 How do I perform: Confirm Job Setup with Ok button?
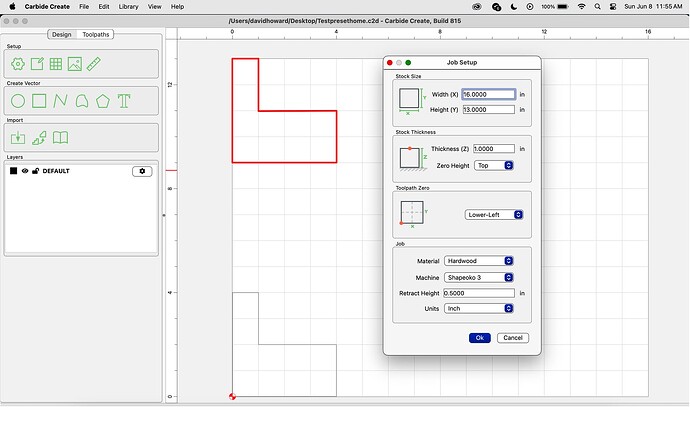pos(480,338)
